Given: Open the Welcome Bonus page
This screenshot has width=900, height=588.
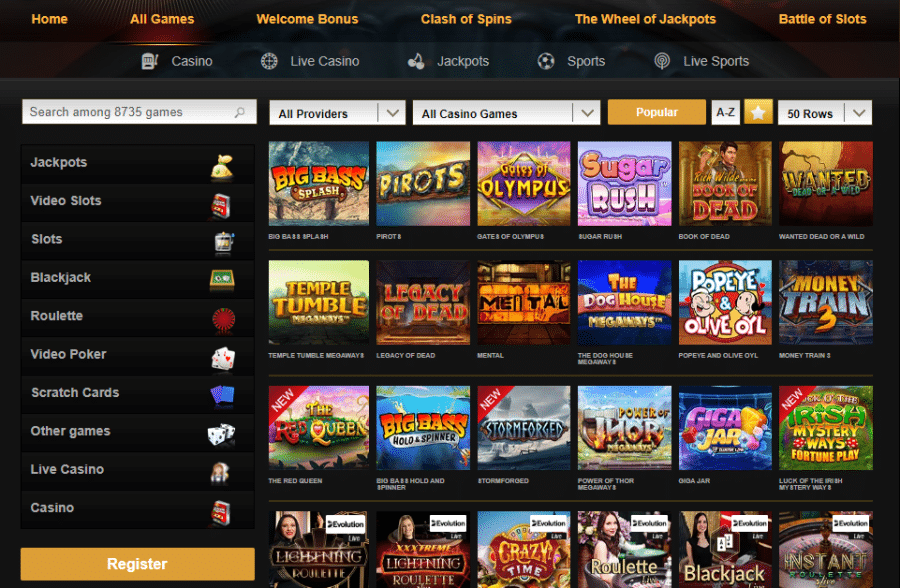Looking at the screenshot, I should [x=307, y=19].
